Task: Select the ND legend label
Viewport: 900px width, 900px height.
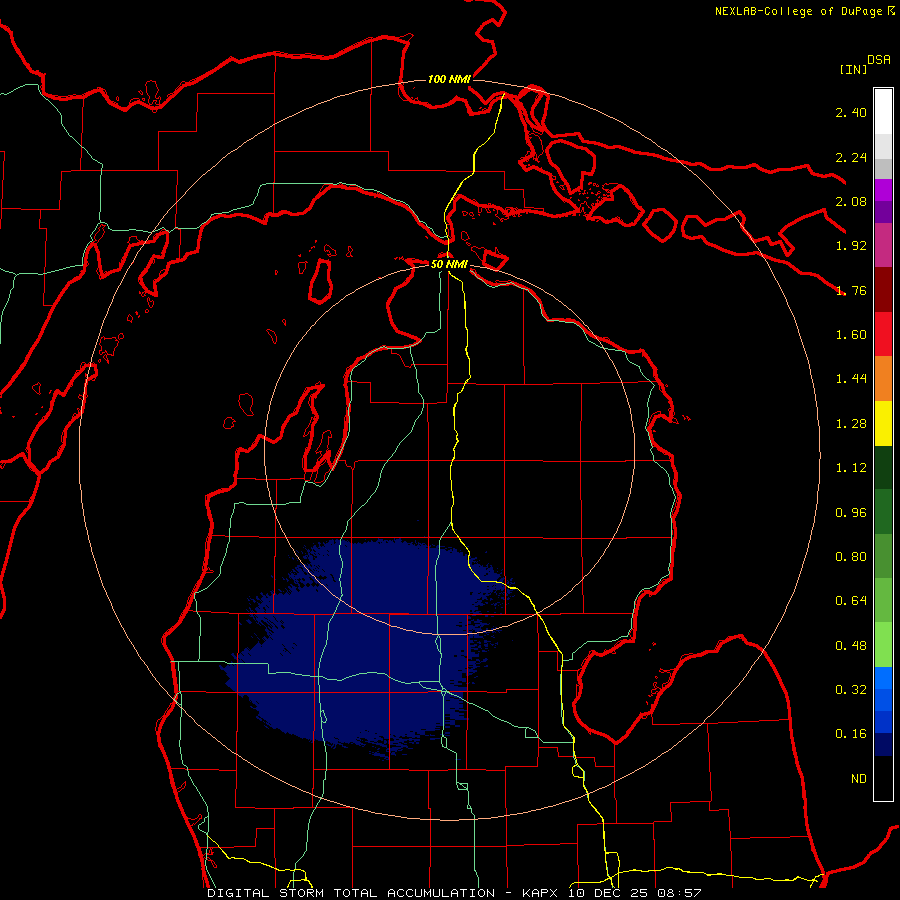Action: (x=859, y=779)
